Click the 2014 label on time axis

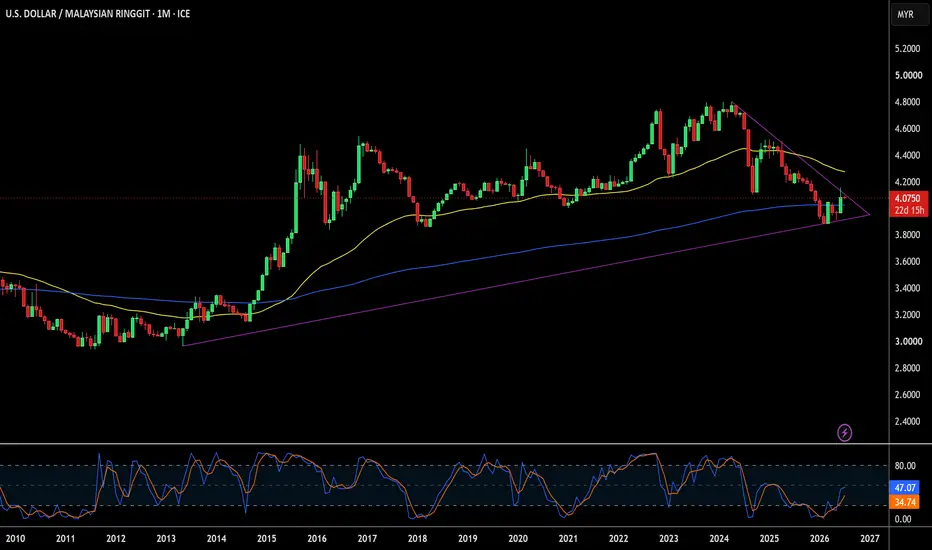coord(216,539)
